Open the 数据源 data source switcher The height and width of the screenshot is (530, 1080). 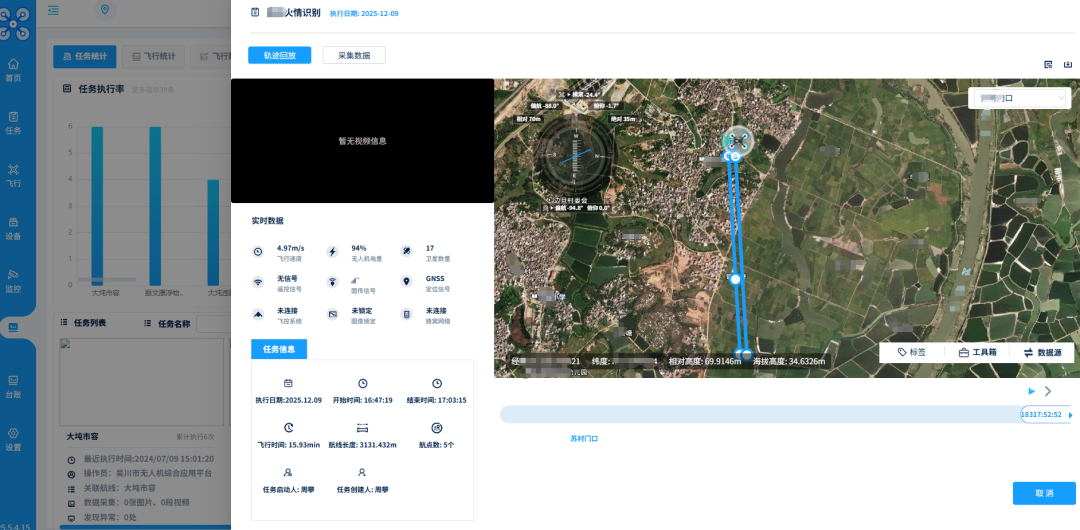(1044, 352)
